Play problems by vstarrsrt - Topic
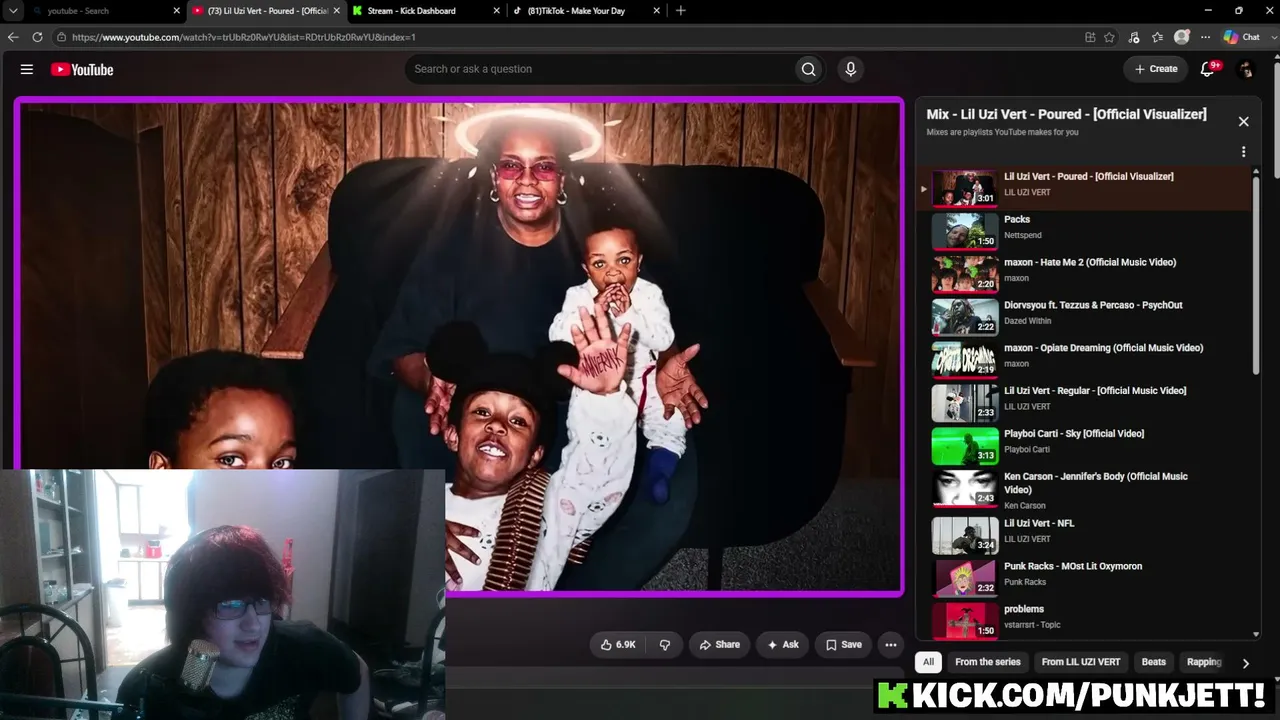 click(1084, 620)
